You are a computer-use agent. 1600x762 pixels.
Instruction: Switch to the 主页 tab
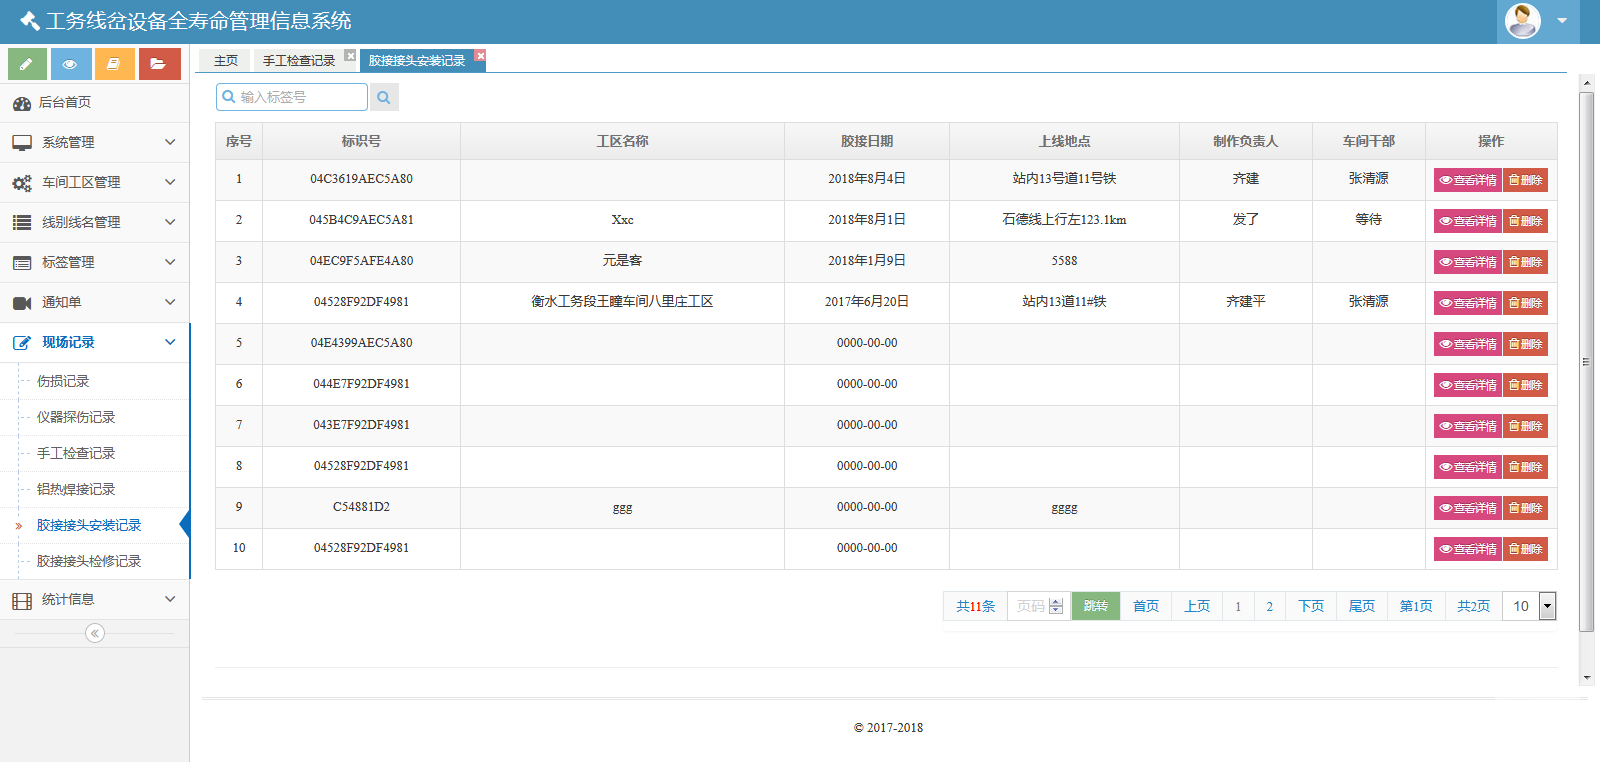[226, 61]
